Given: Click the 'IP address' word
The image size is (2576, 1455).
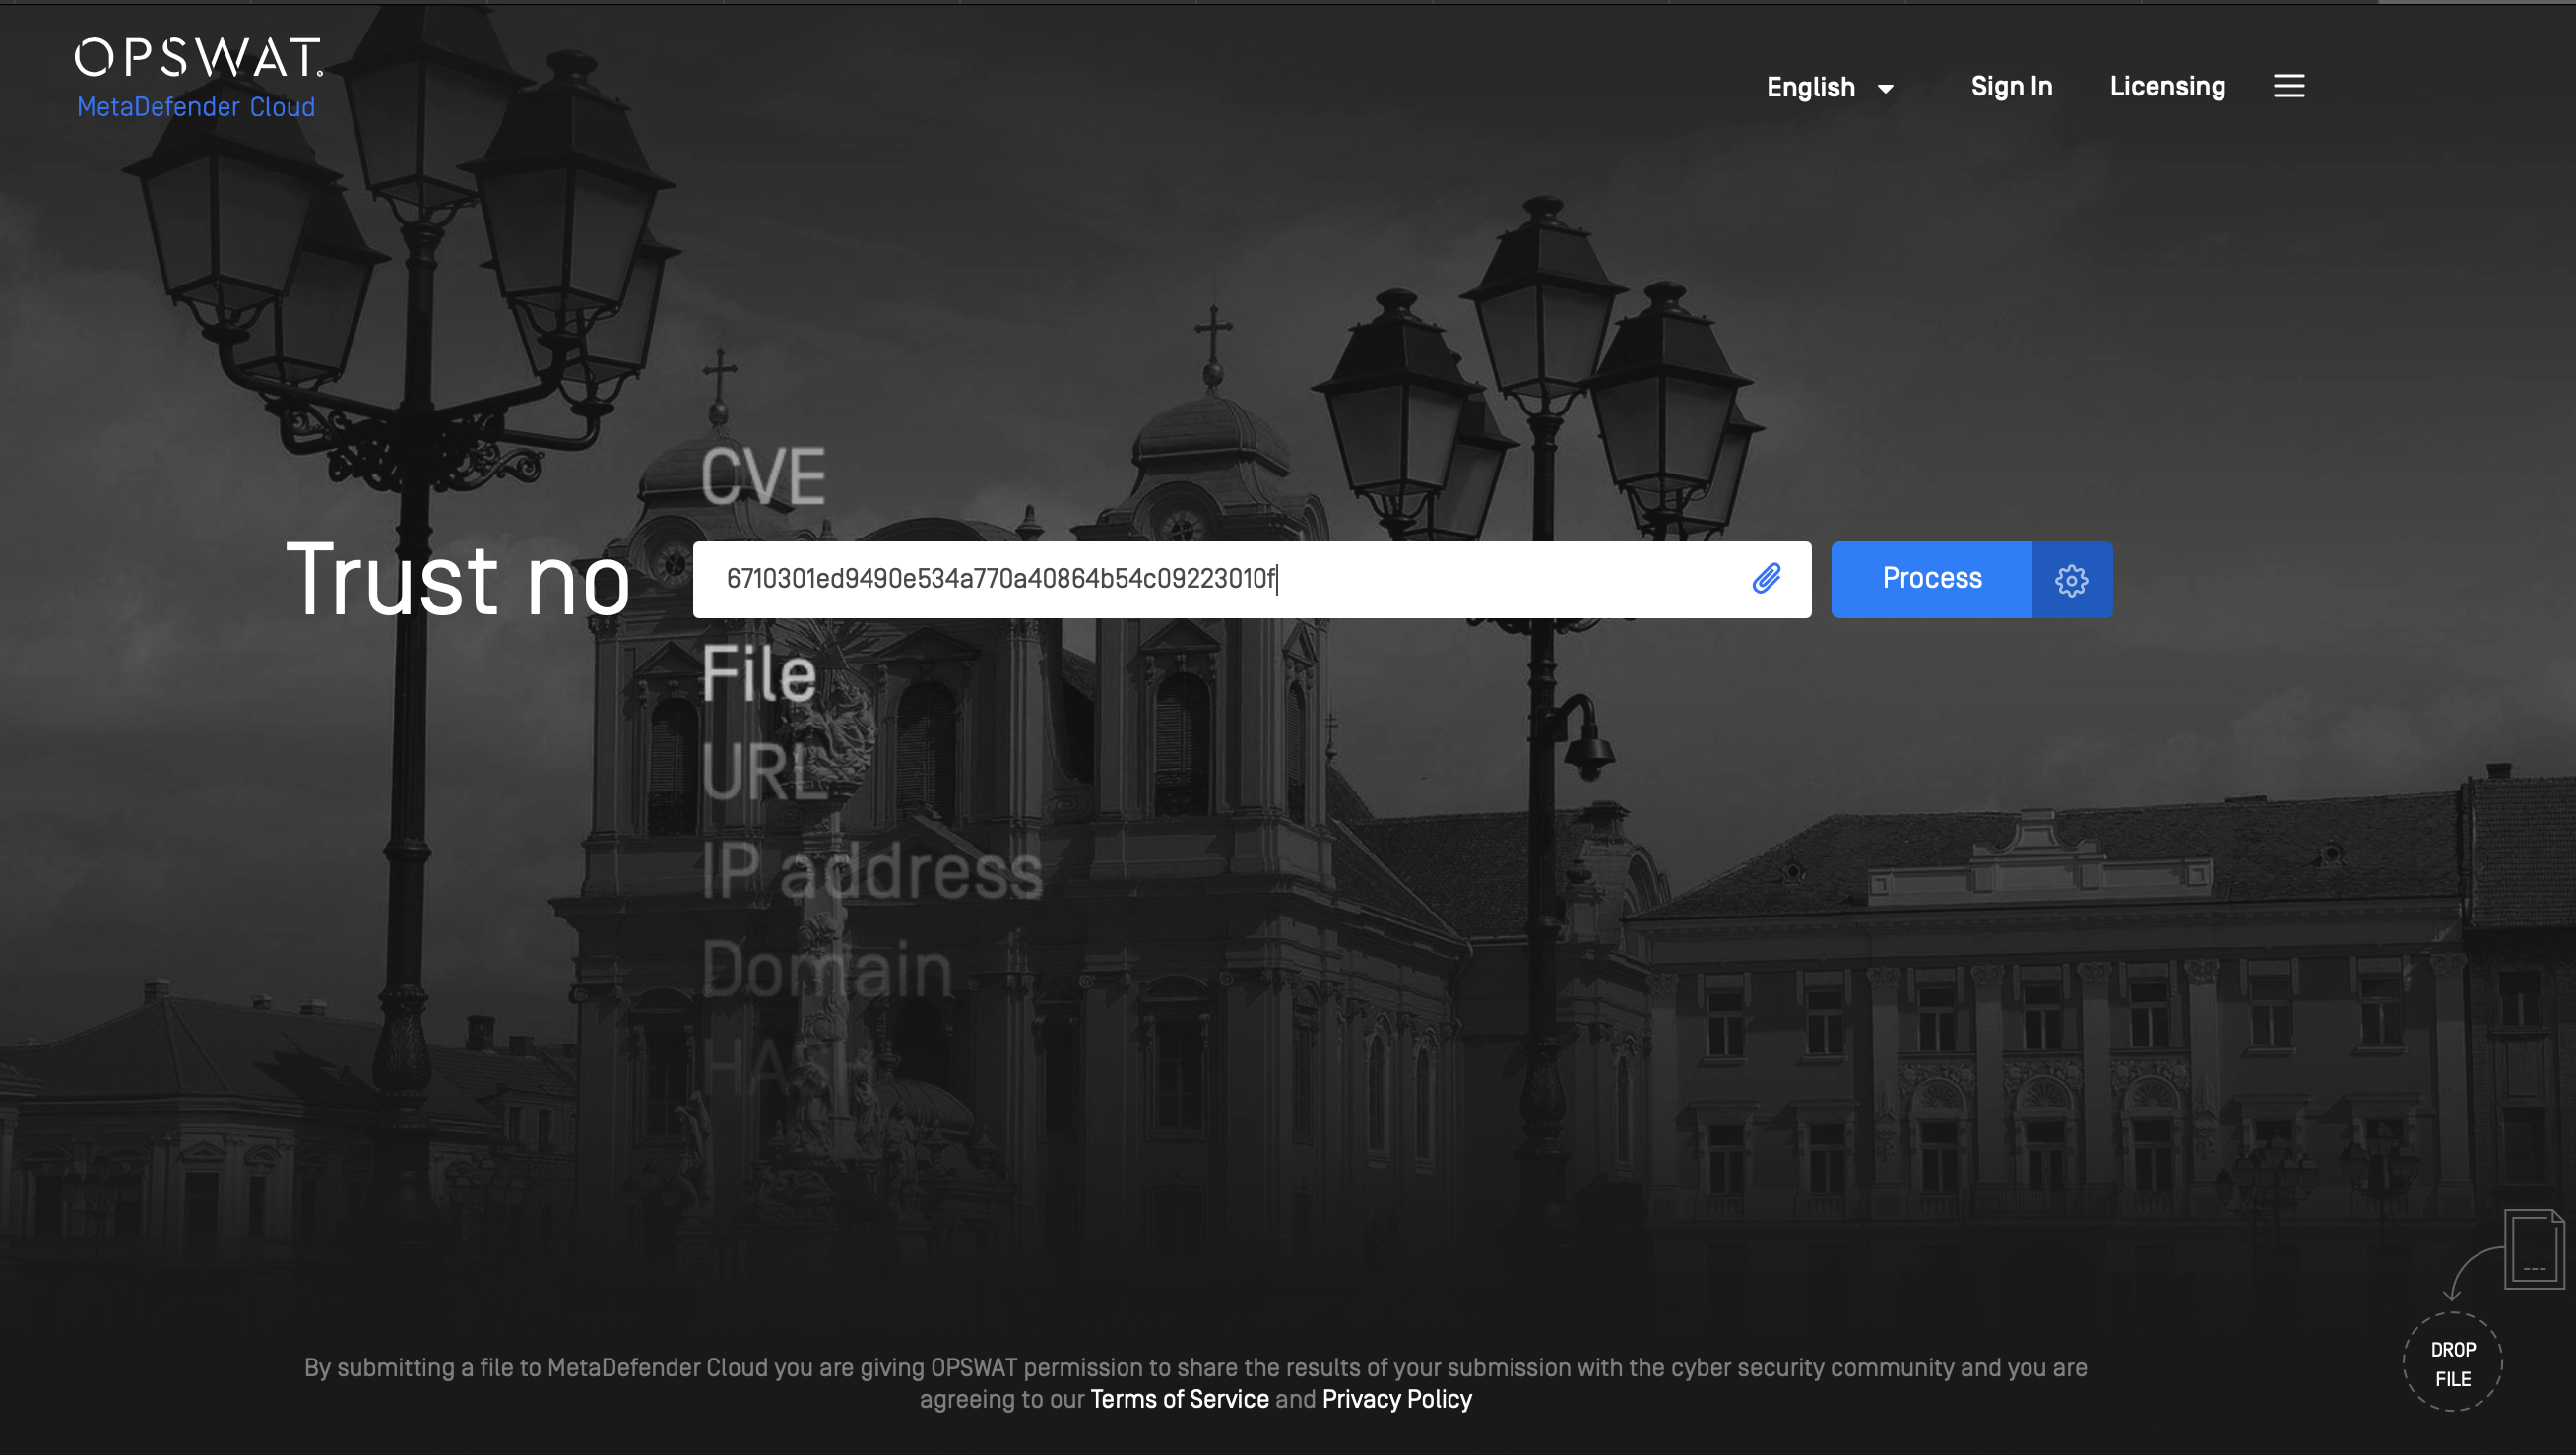Looking at the screenshot, I should [x=872, y=870].
